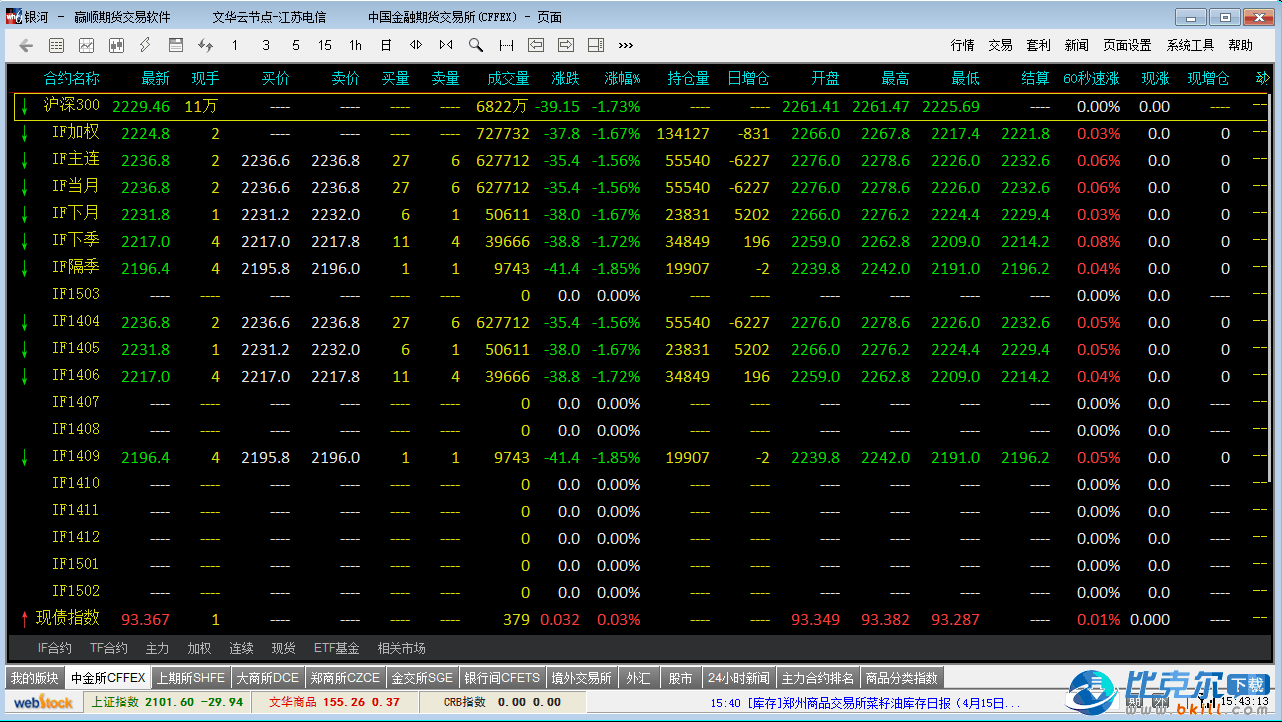Open the 主力合约排名 tab
Viewport: 1282px width, 722px height.
click(818, 678)
